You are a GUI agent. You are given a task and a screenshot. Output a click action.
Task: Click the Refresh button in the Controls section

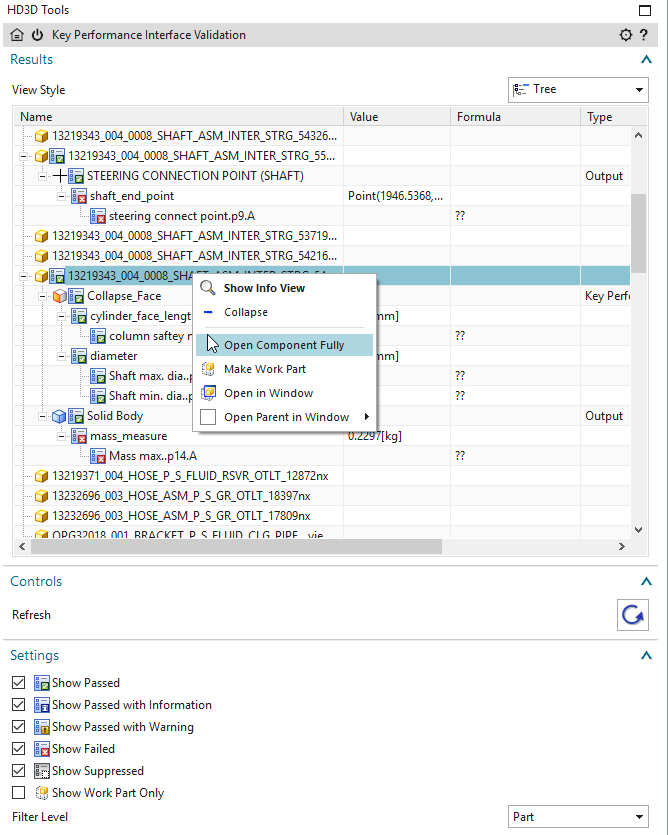pos(632,615)
